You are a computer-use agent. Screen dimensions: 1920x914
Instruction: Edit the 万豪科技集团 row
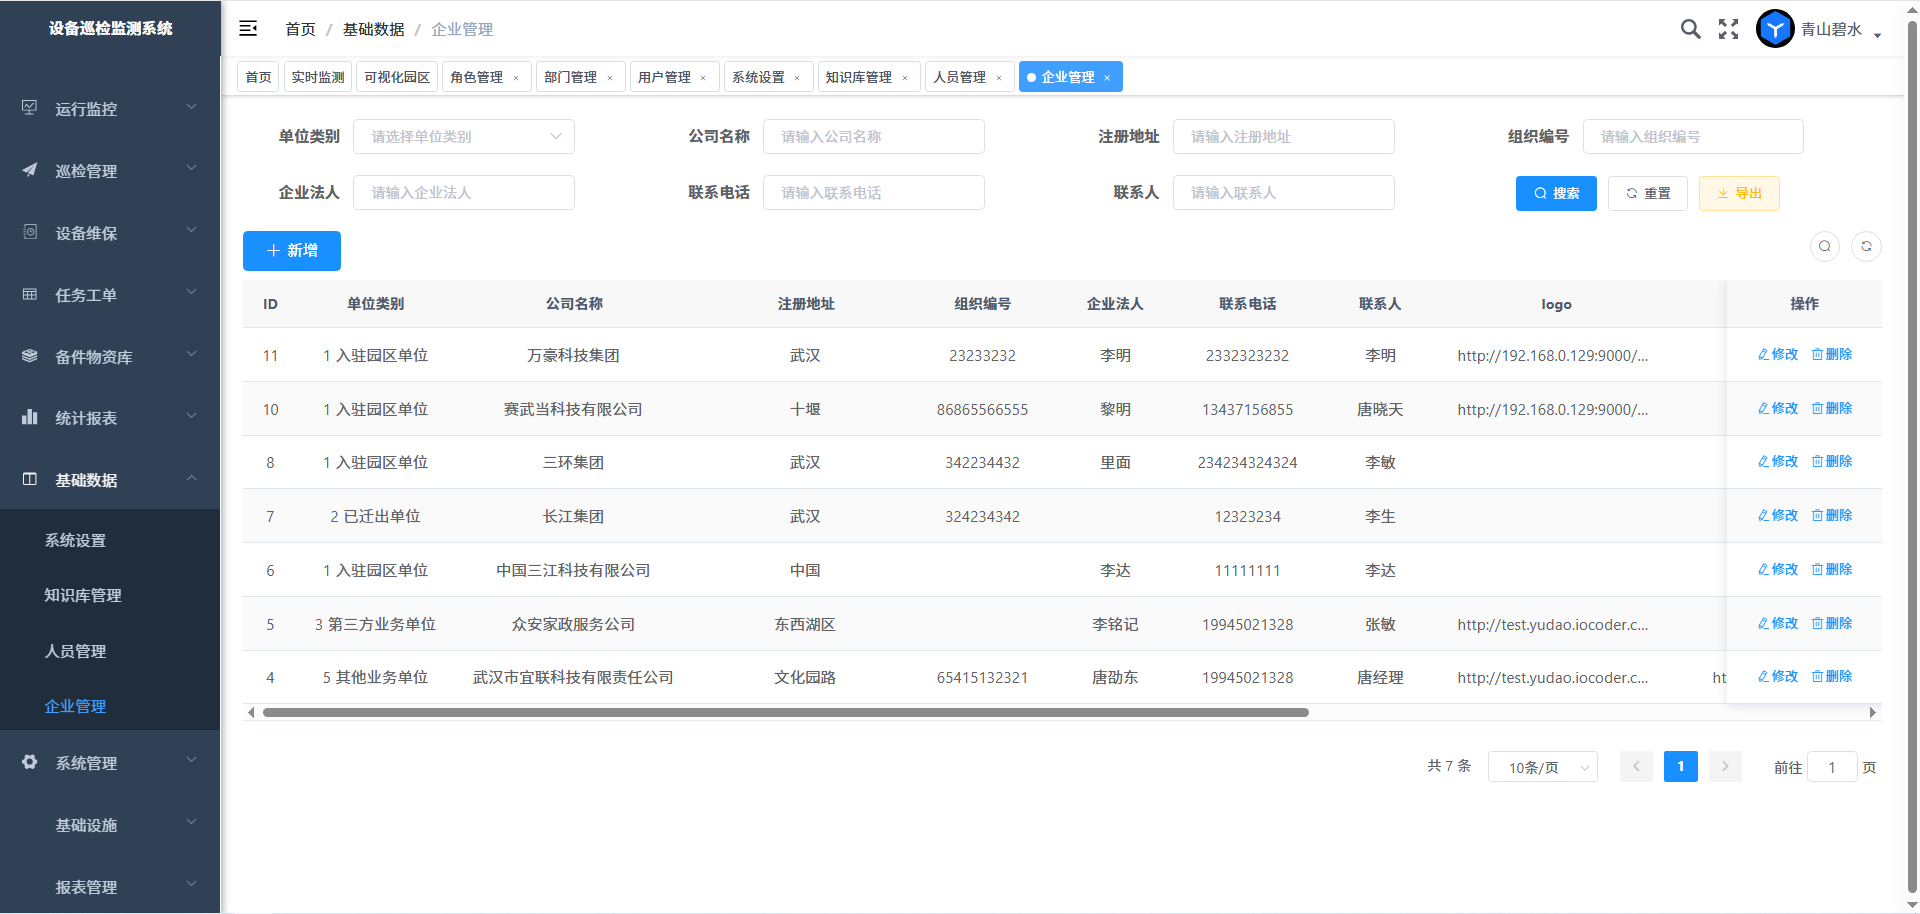click(1778, 355)
